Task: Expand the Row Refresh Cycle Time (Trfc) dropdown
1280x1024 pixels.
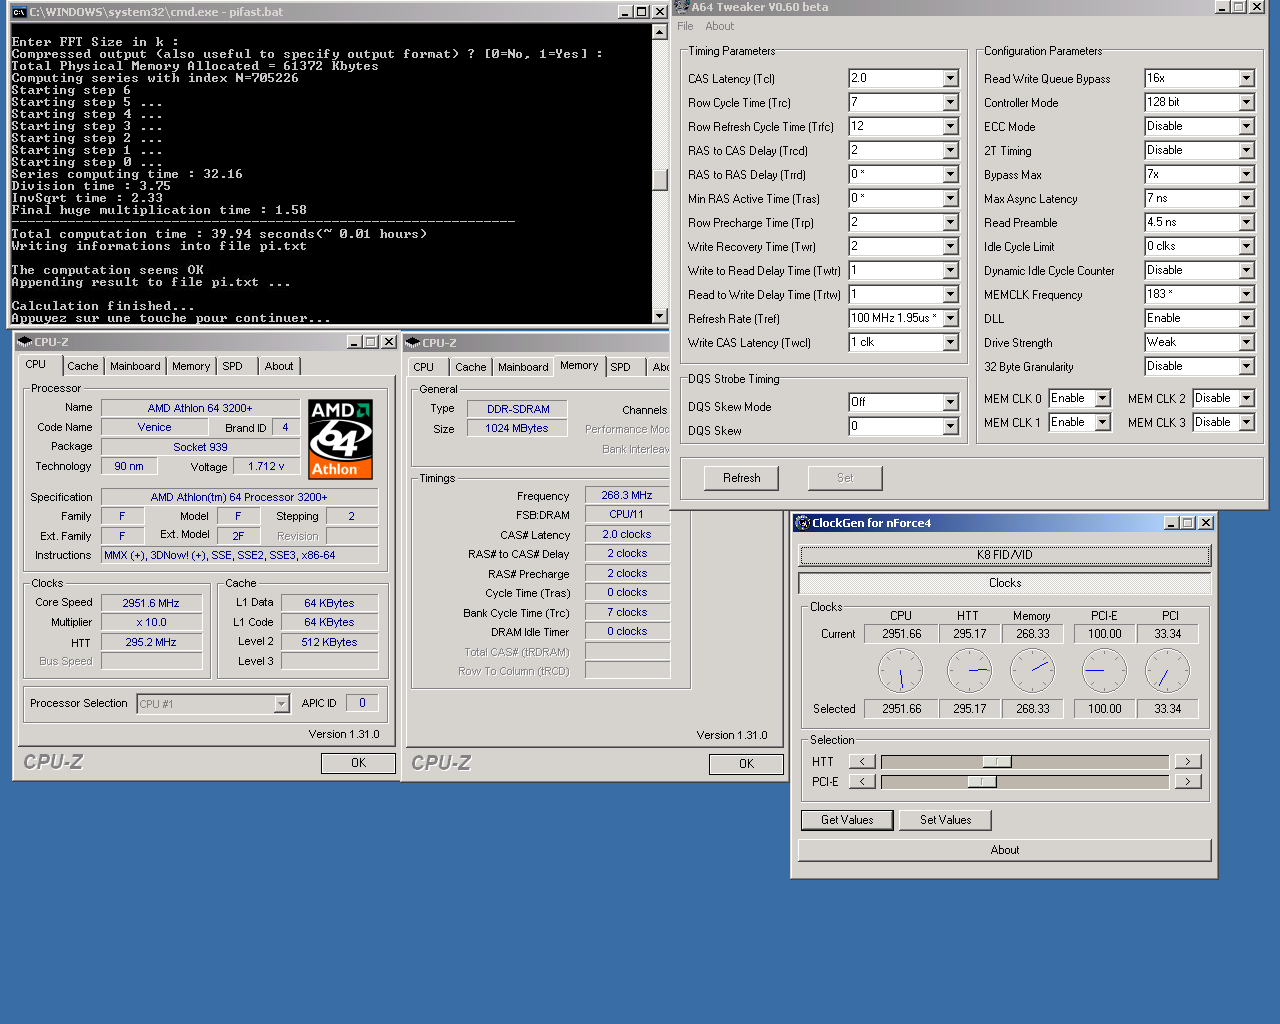Action: coord(950,126)
